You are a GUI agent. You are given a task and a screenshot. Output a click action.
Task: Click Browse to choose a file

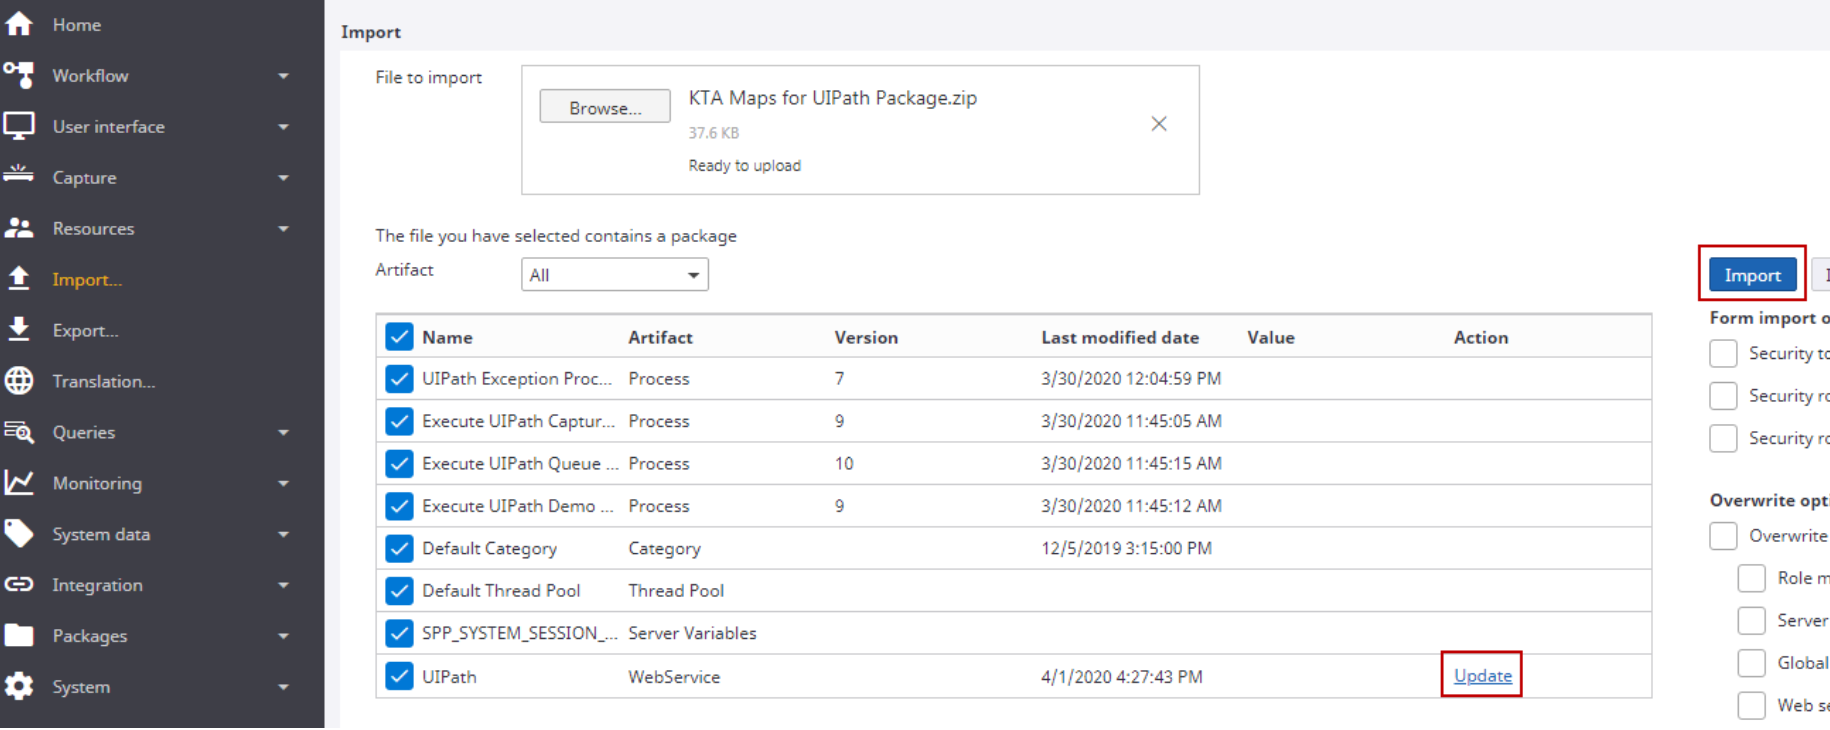point(605,107)
